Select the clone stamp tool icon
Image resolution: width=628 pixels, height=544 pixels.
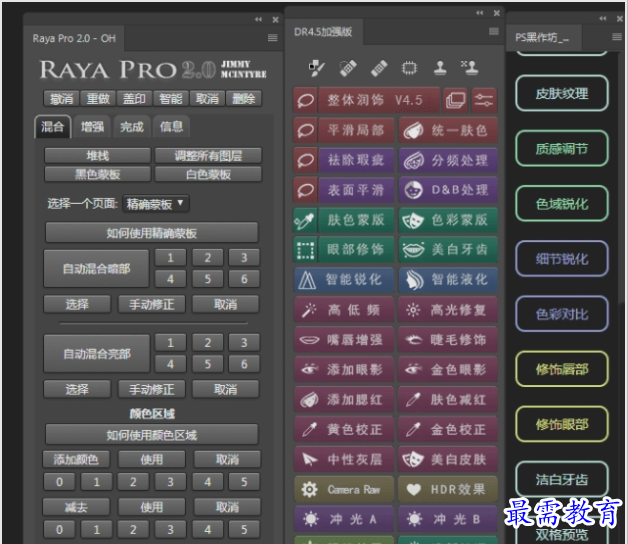(x=440, y=68)
